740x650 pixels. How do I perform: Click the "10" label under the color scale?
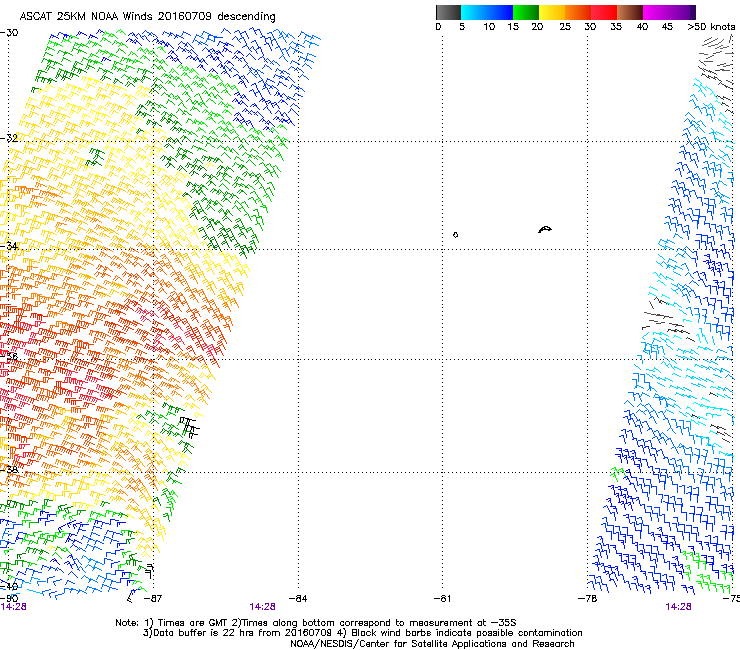click(489, 27)
